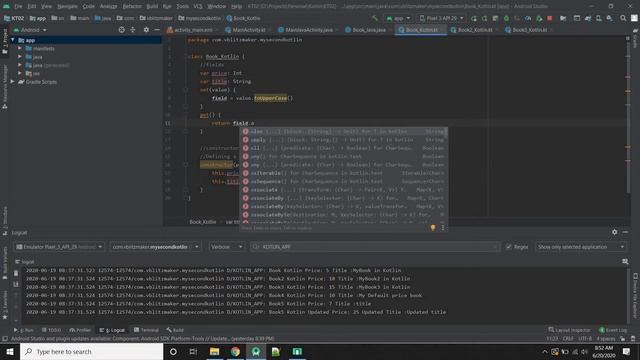Select the 'associateBy {...}' completion suggestion
Viewport: 640px width, 360px height.
(343, 198)
